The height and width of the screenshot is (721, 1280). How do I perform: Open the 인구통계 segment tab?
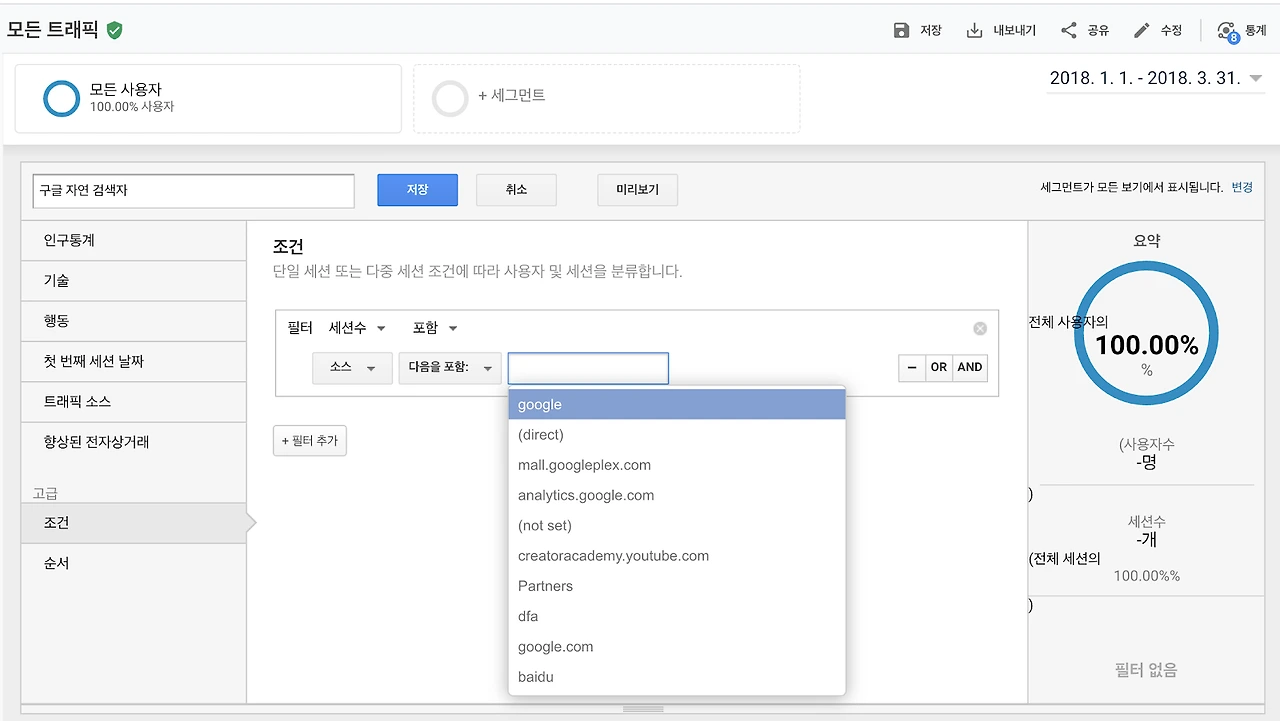(x=134, y=241)
